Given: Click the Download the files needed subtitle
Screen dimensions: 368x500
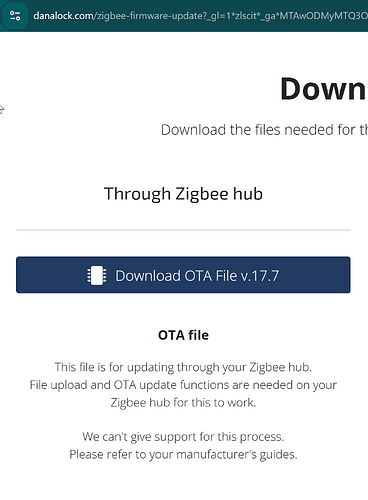Looking at the screenshot, I should 264,130.
